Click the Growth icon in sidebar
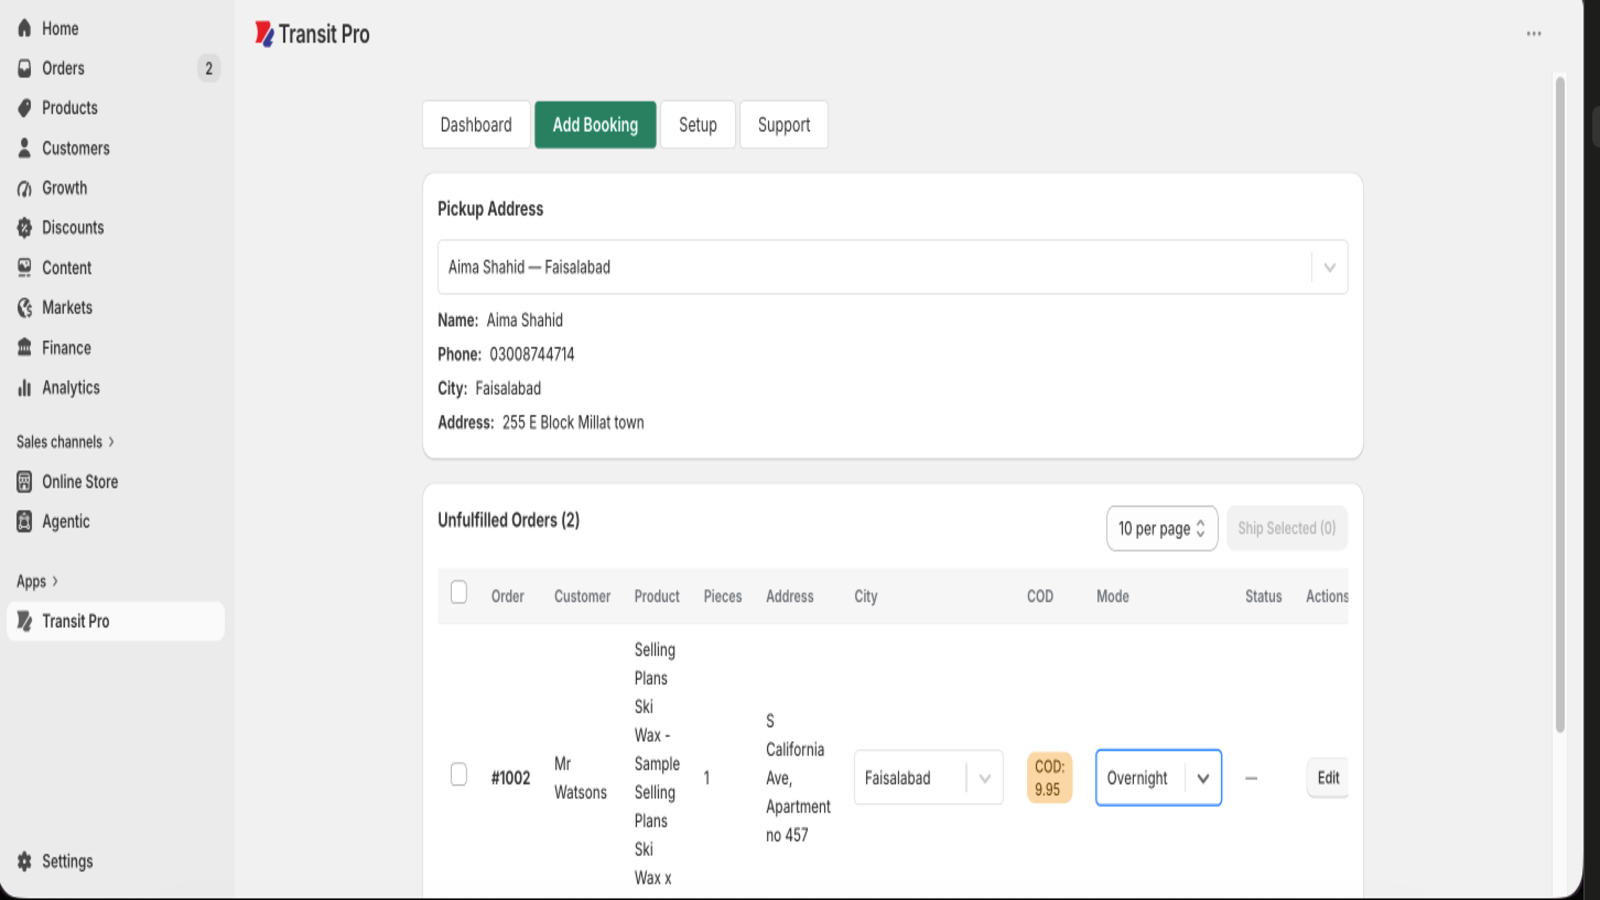This screenshot has width=1600, height=900. tap(25, 188)
